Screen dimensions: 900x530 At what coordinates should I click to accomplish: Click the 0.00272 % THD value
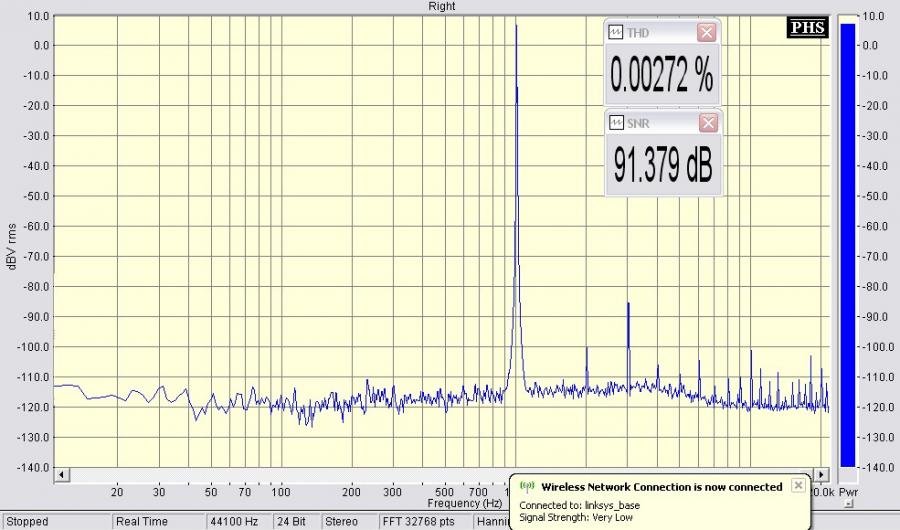(x=662, y=77)
